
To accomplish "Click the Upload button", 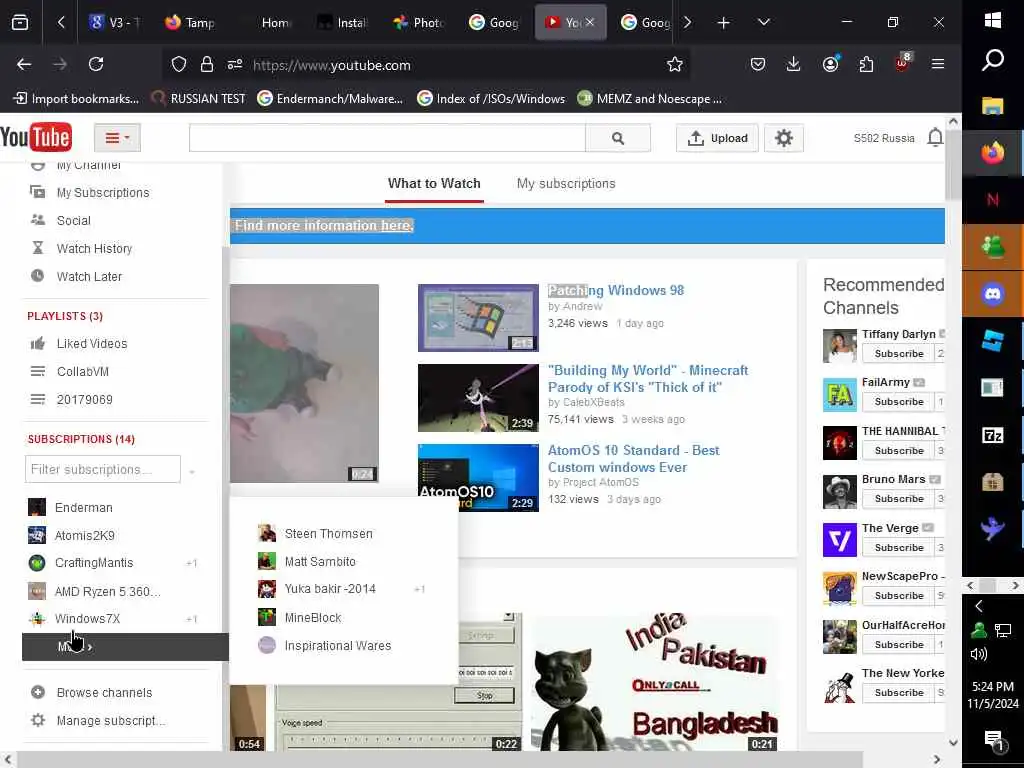I will tap(717, 138).
